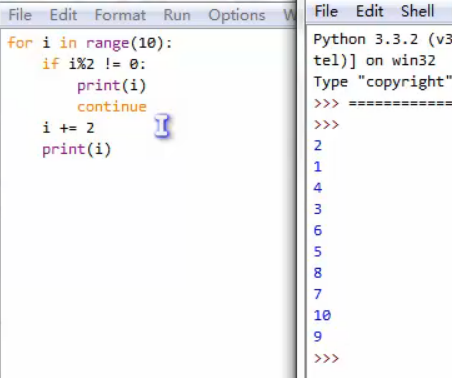Image resolution: width=452 pixels, height=378 pixels.
Task: Click the output value 6 in the shell
Action: coord(318,230)
